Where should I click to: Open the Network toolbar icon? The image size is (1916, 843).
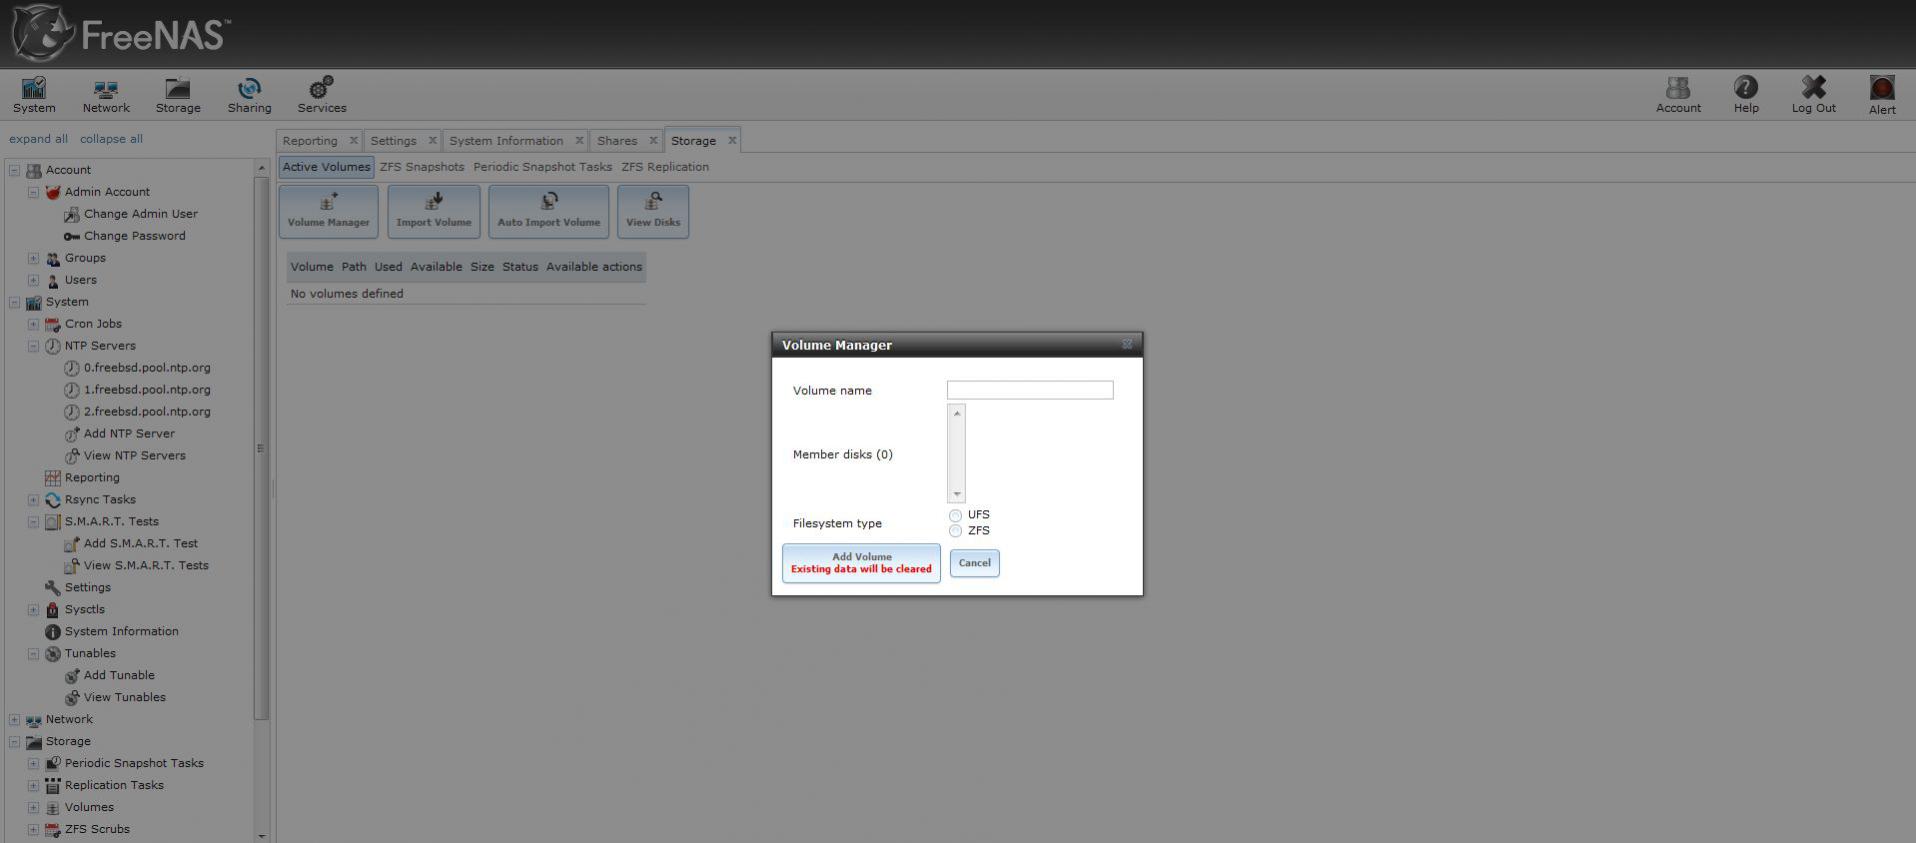point(106,96)
